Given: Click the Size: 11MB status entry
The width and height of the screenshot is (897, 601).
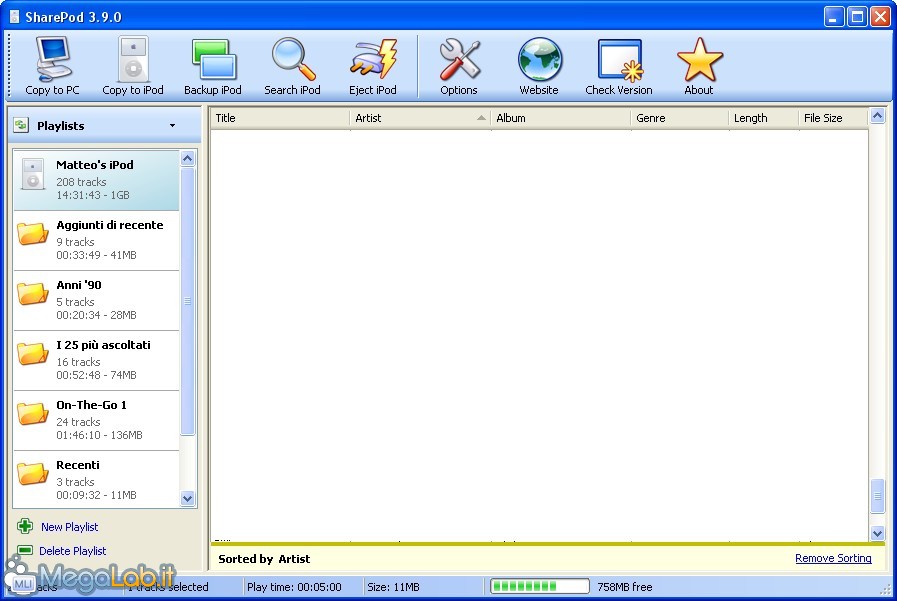Looking at the screenshot, I should (x=393, y=587).
